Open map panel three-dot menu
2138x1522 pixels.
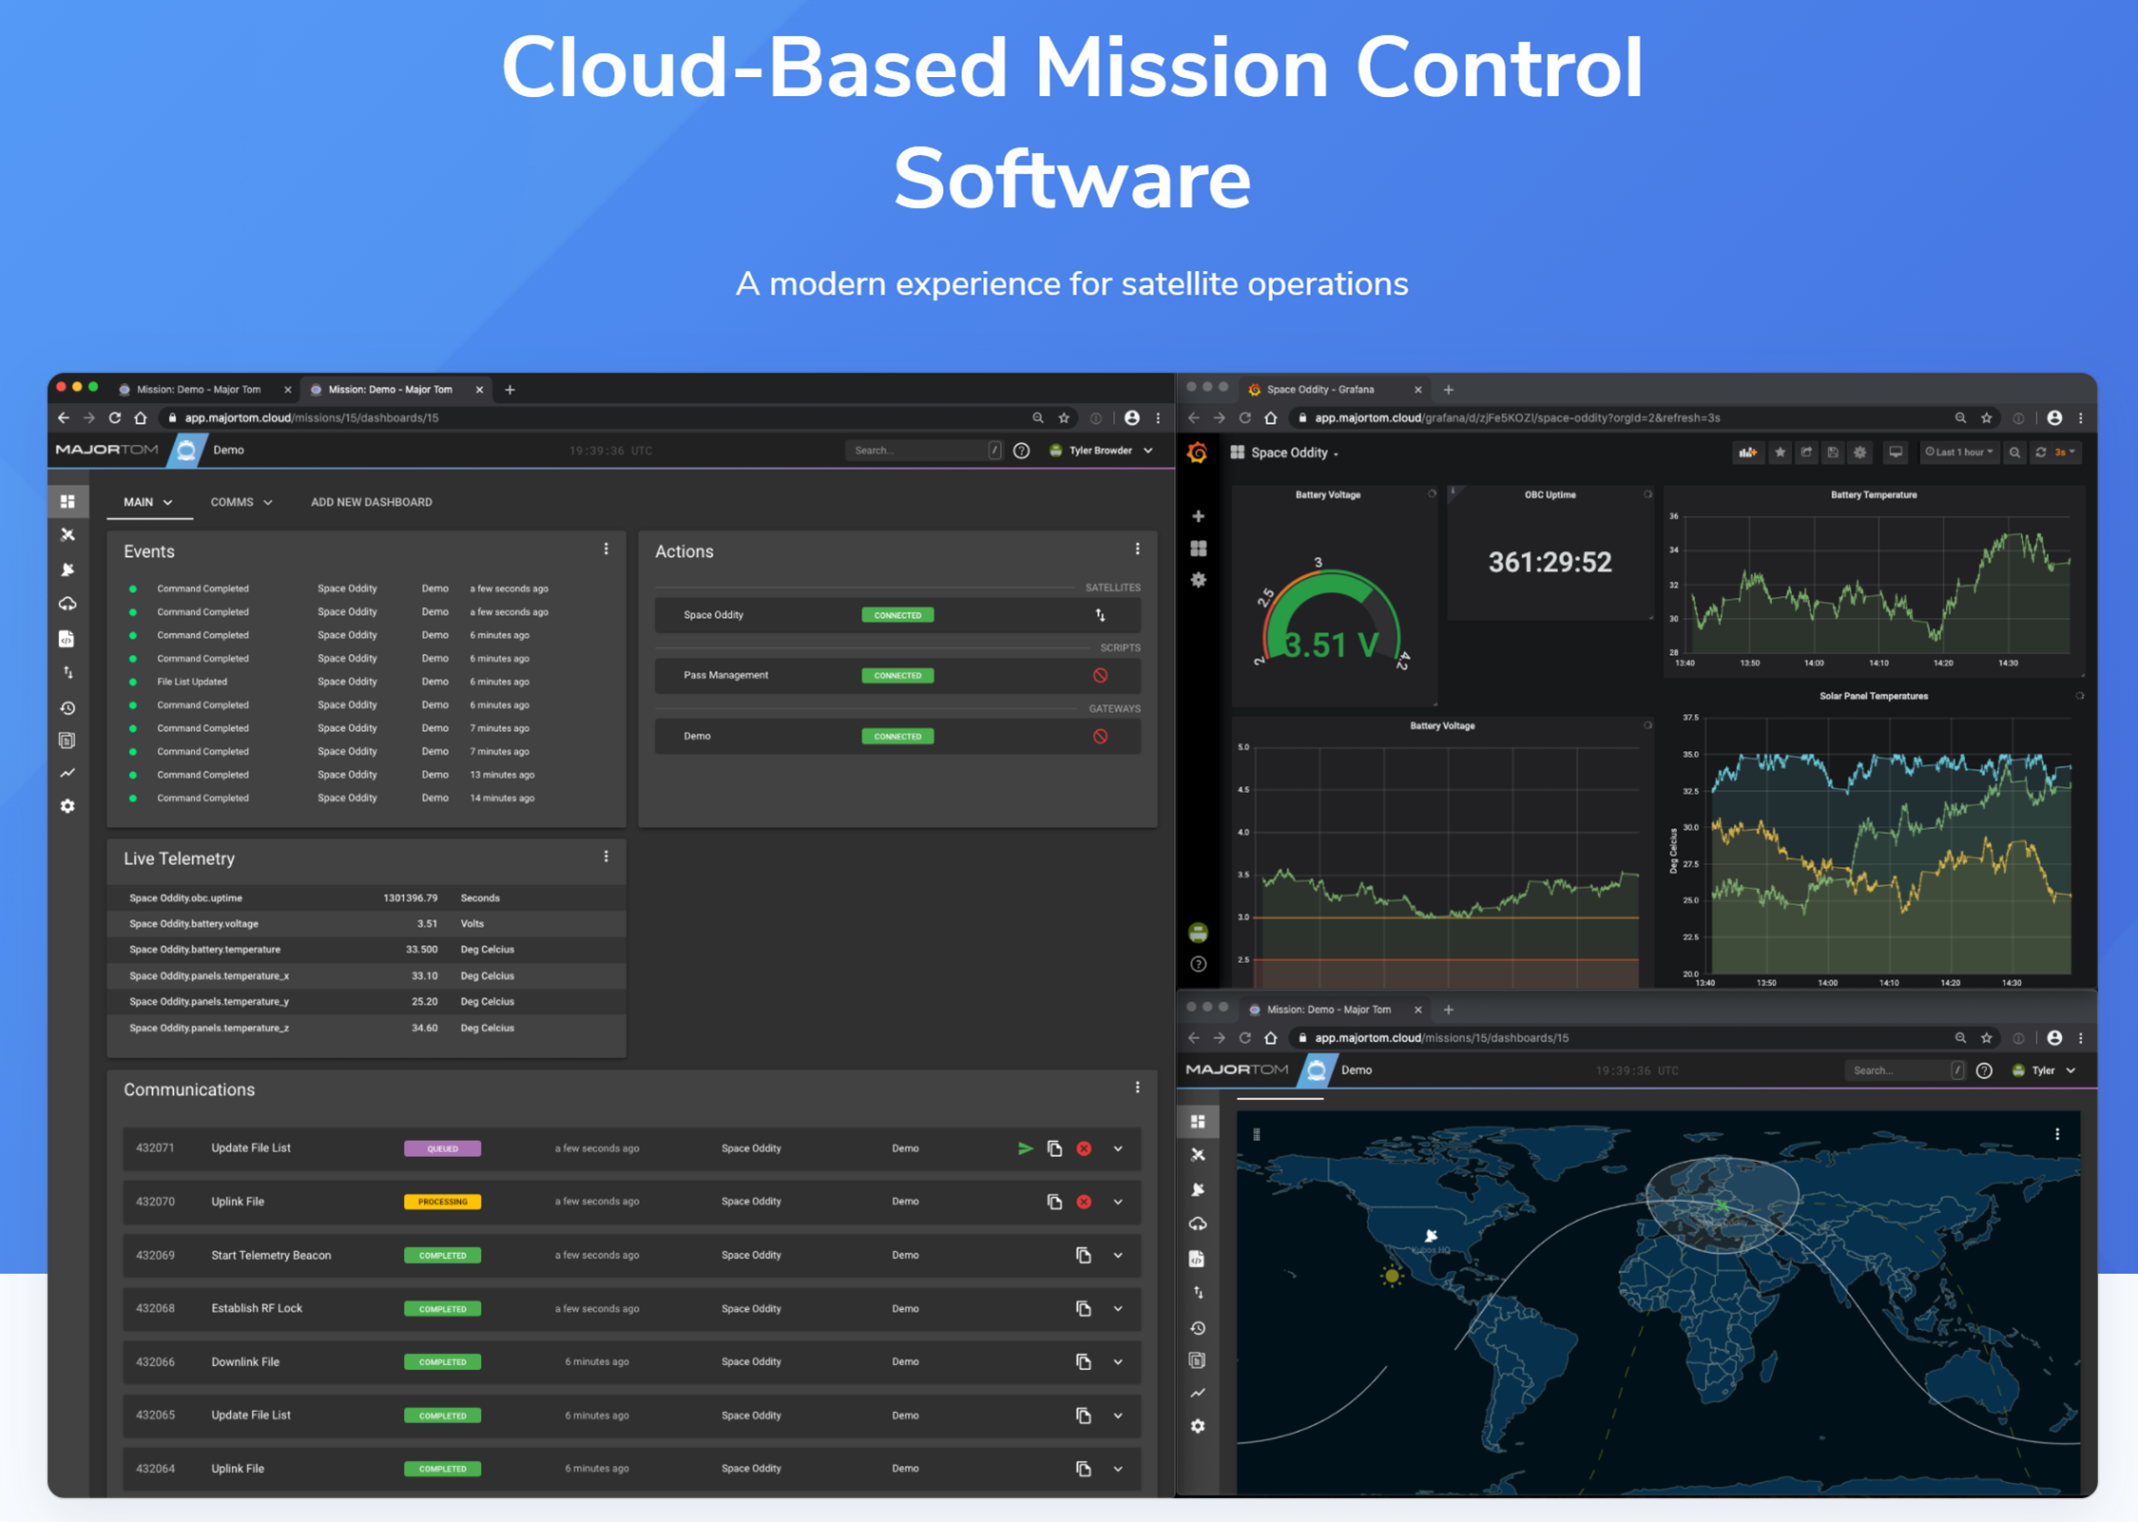pyautogui.click(x=2057, y=1135)
